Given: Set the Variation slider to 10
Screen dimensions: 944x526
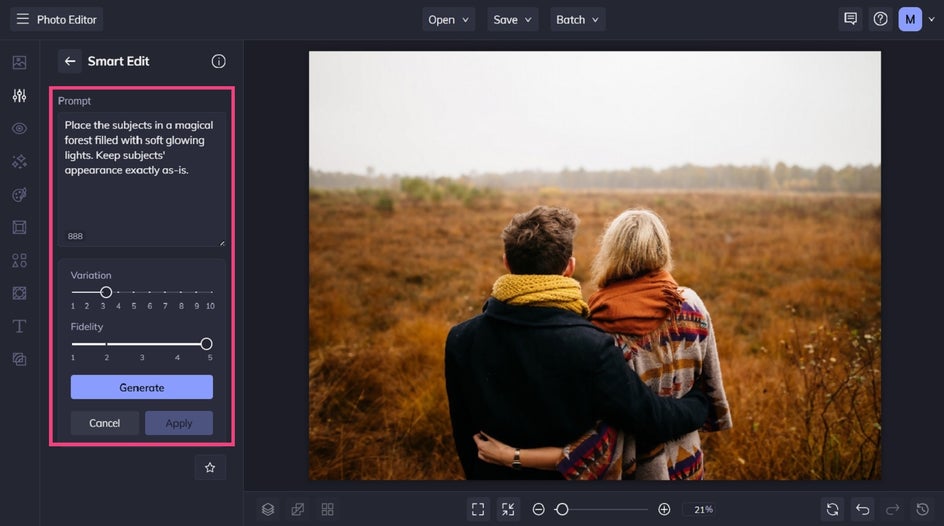Looking at the screenshot, I should coord(211,292).
